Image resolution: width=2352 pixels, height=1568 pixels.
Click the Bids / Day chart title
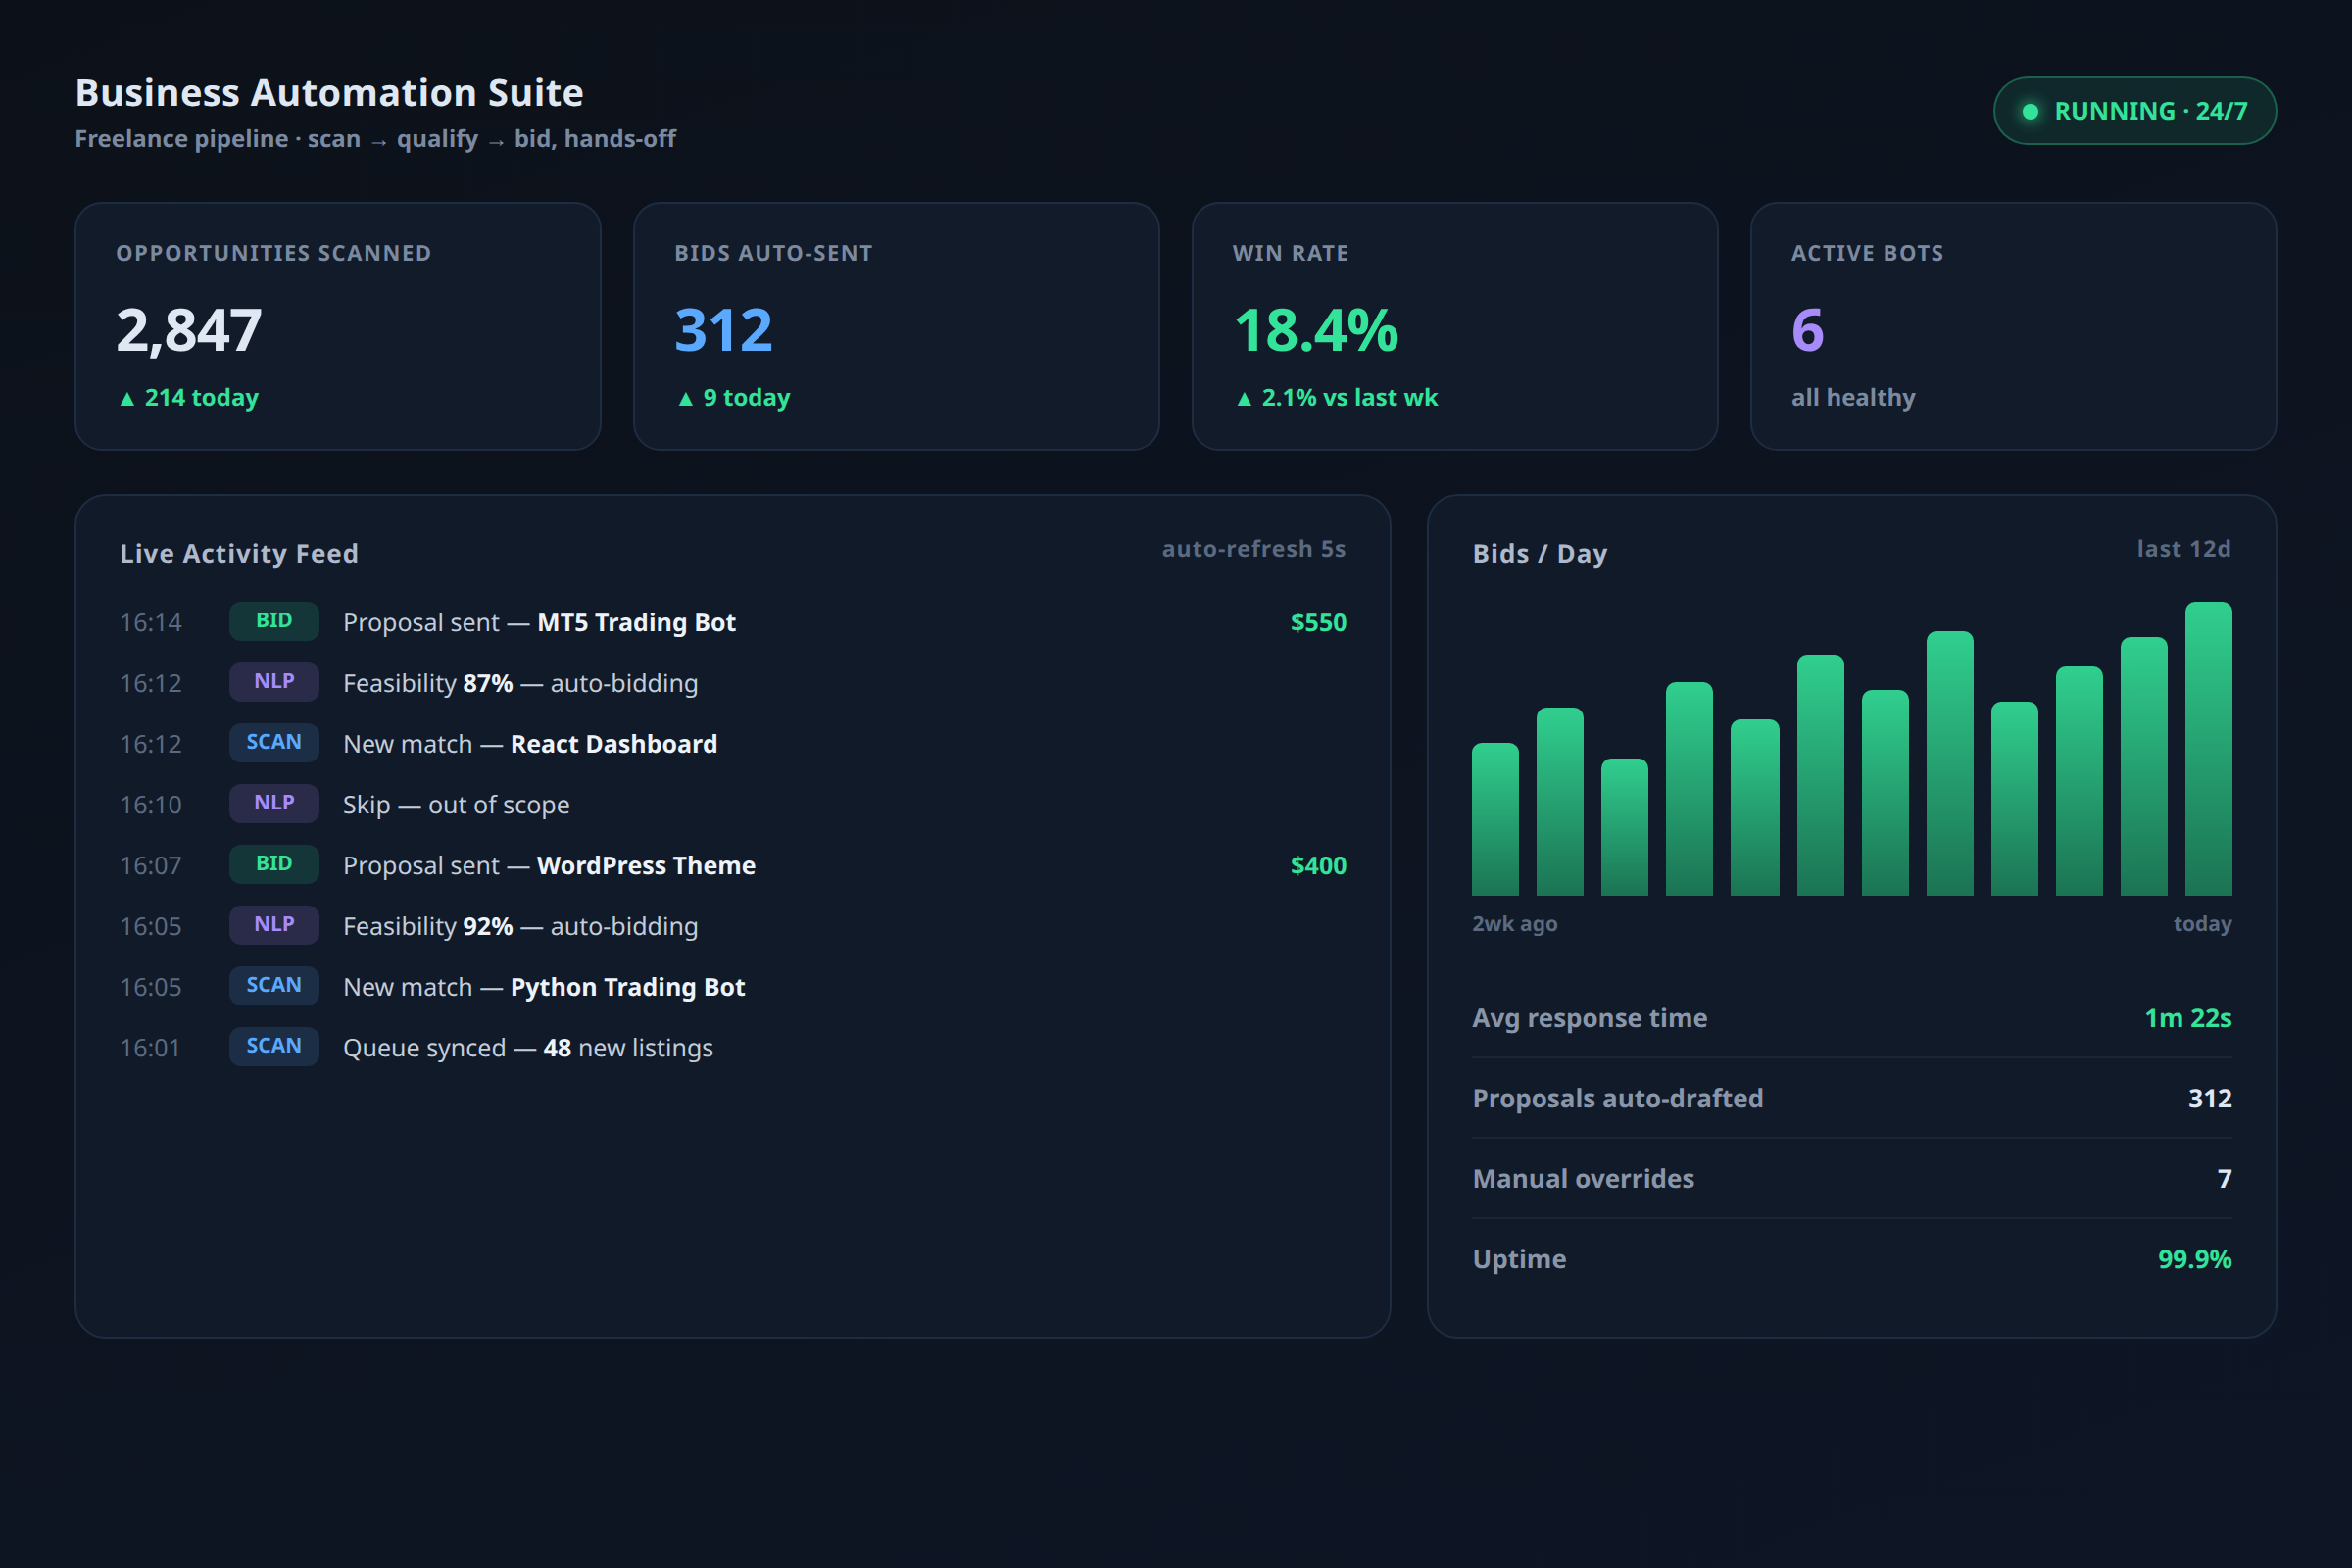click(1540, 553)
